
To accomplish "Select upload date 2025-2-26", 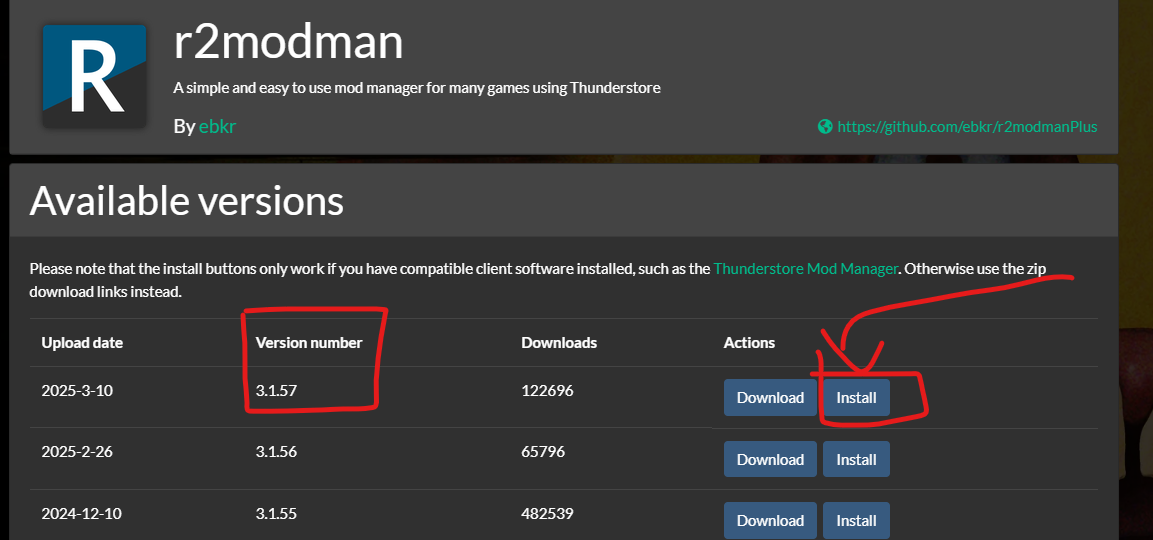I will click(77, 452).
